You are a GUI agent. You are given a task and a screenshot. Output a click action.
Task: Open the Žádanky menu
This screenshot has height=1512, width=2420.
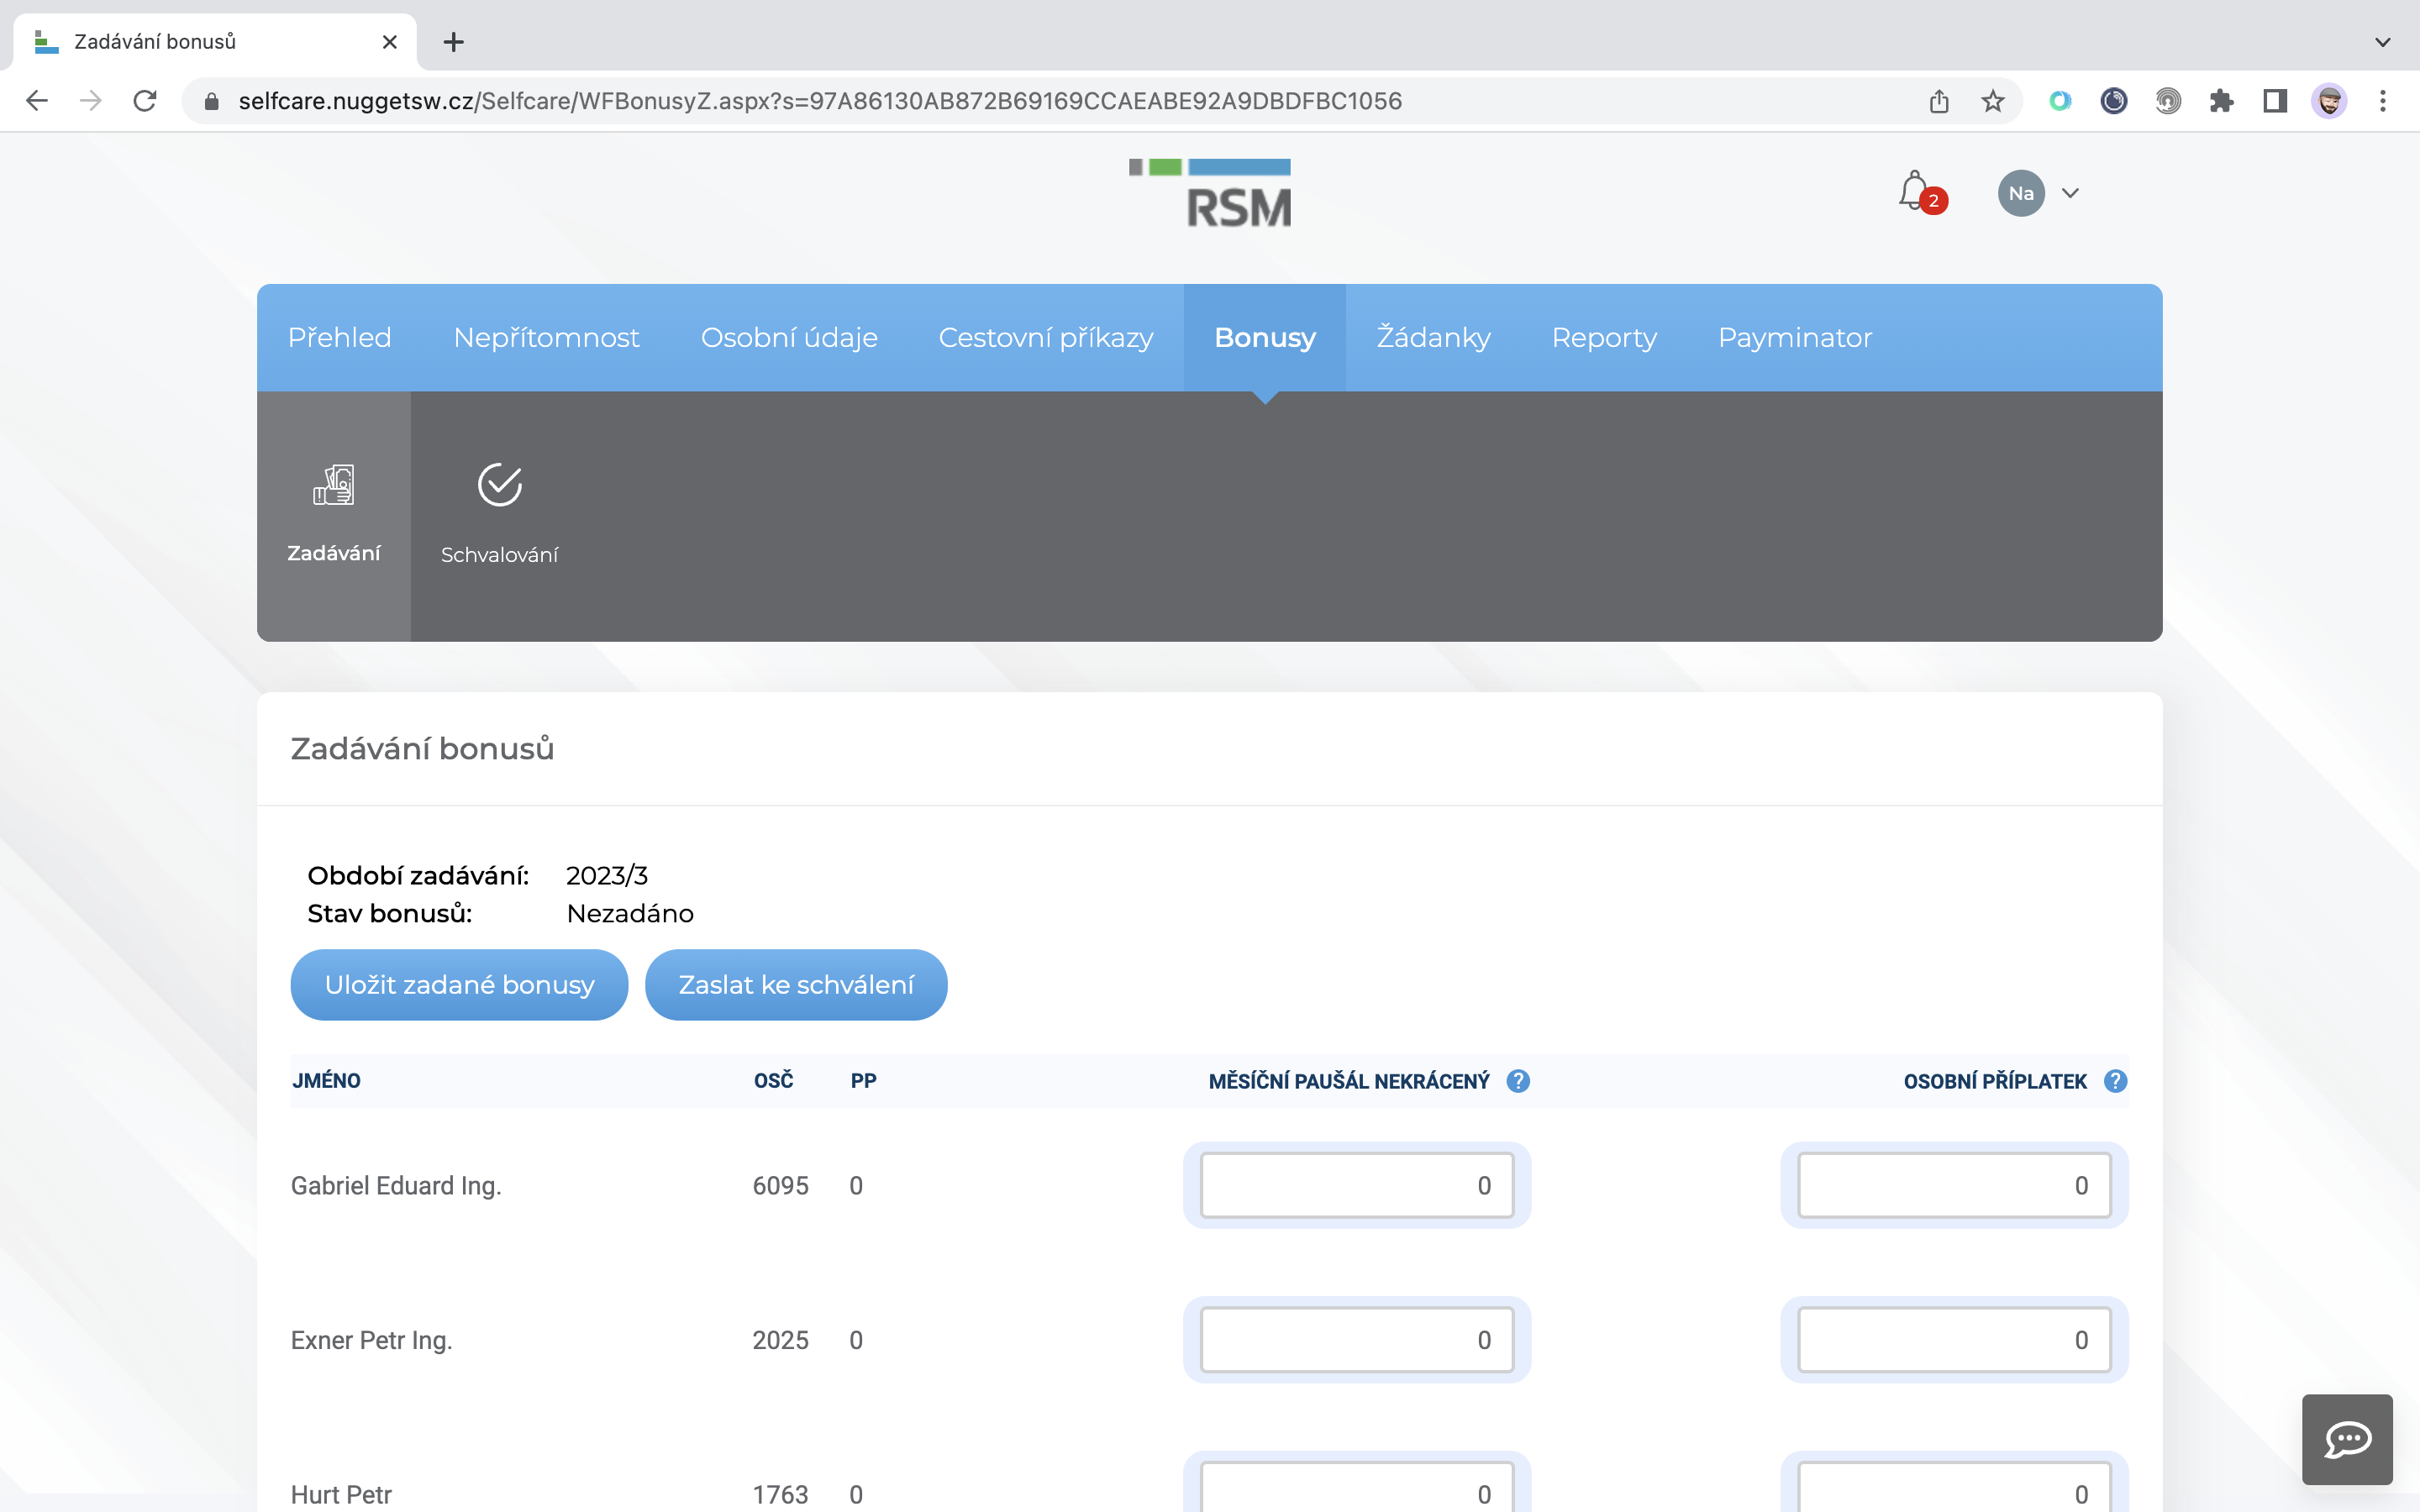click(1434, 338)
